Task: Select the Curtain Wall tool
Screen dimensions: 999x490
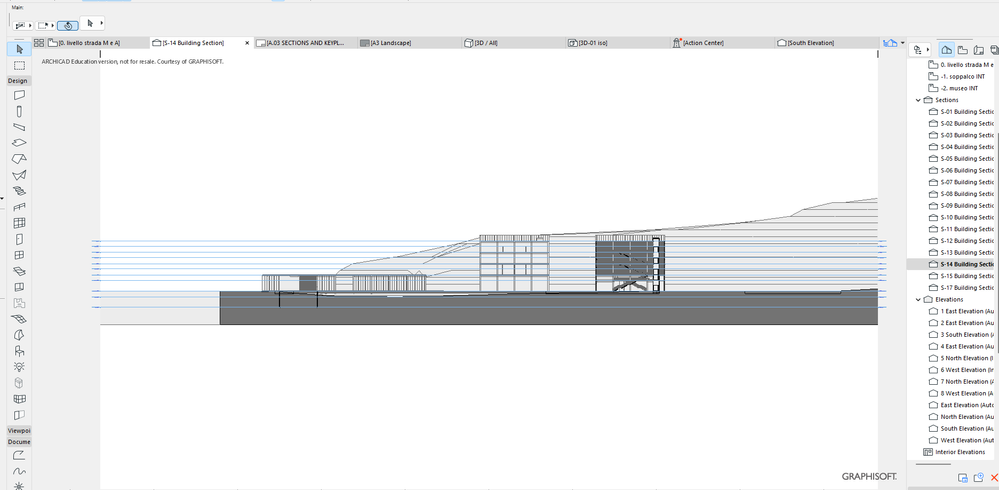Action: 19,223
